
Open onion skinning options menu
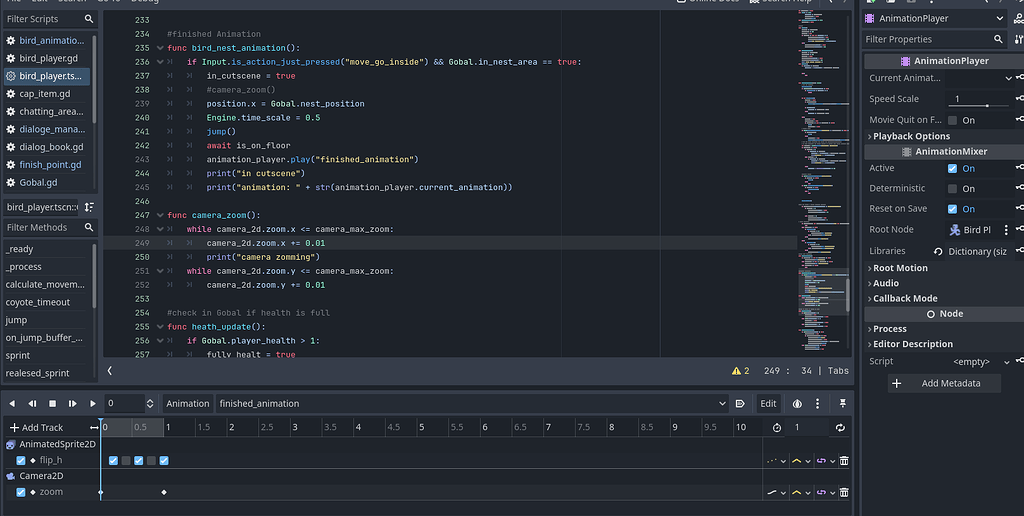pyautogui.click(x=817, y=404)
